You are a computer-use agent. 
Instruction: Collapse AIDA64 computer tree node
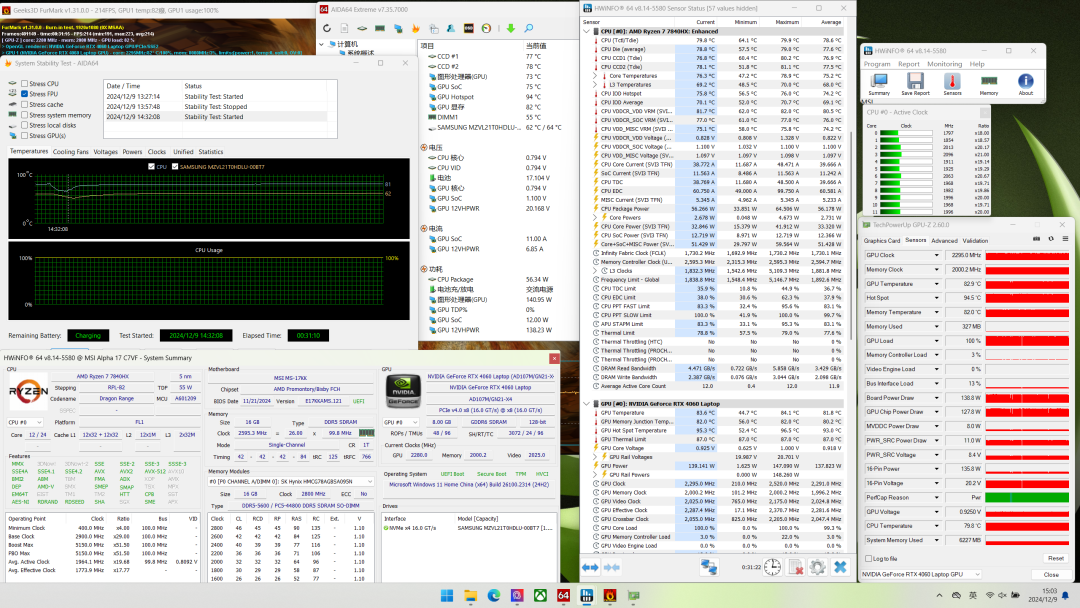coord(322,44)
